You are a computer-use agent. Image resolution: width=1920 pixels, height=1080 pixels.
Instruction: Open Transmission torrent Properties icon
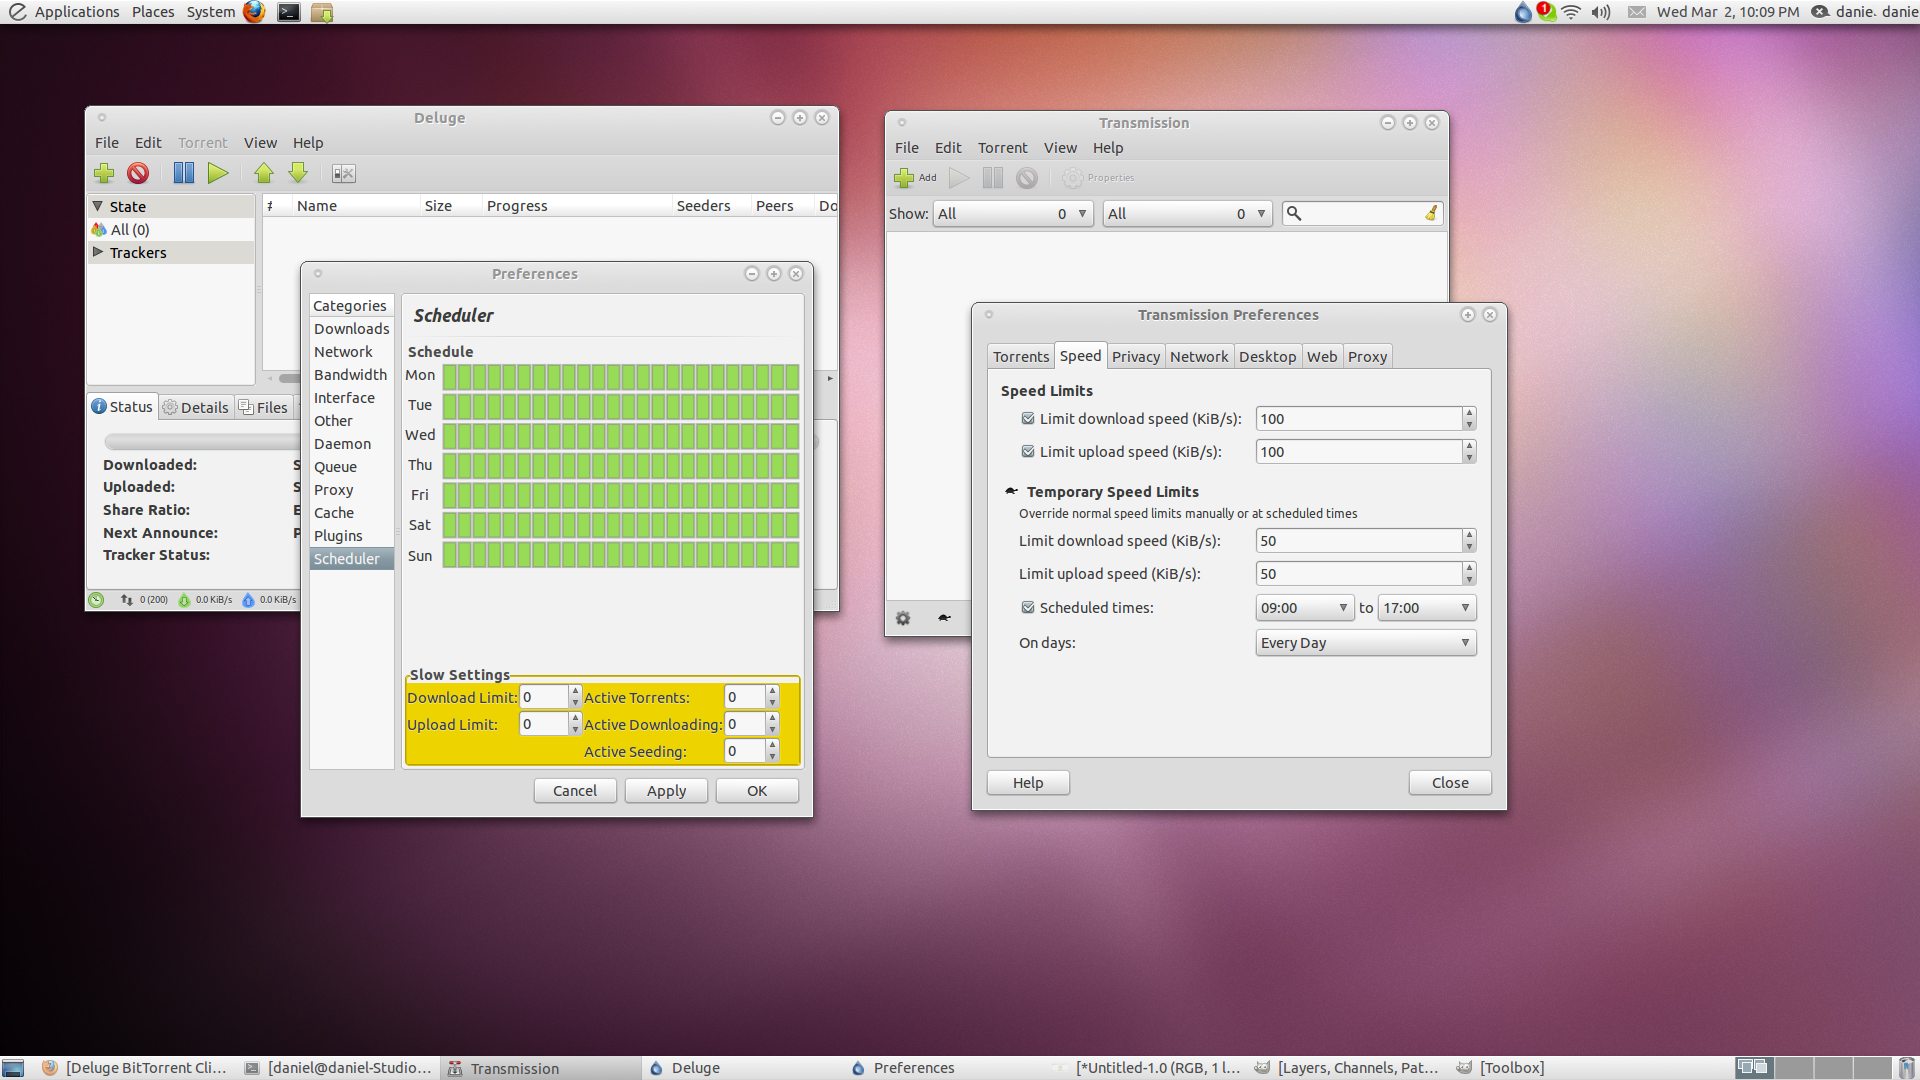tap(1098, 178)
